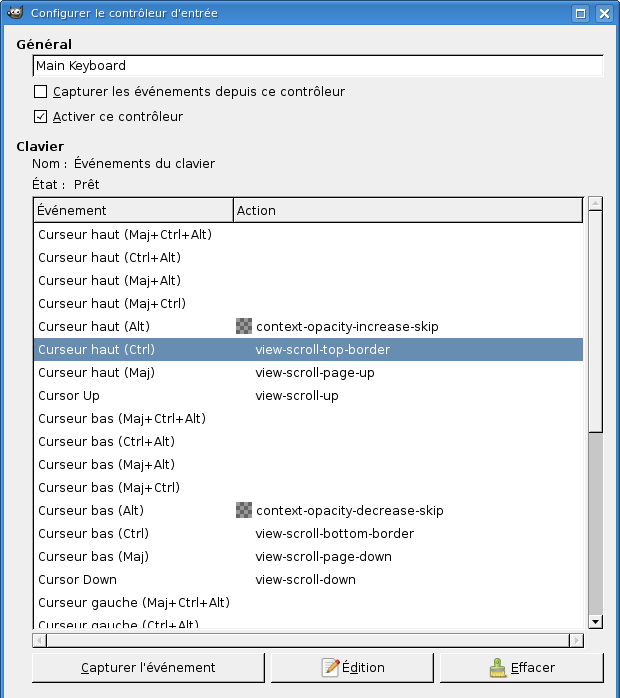Image resolution: width=620 pixels, height=698 pixels.
Task: Select the Curseur haut (Maj) row
Action: click(96, 372)
